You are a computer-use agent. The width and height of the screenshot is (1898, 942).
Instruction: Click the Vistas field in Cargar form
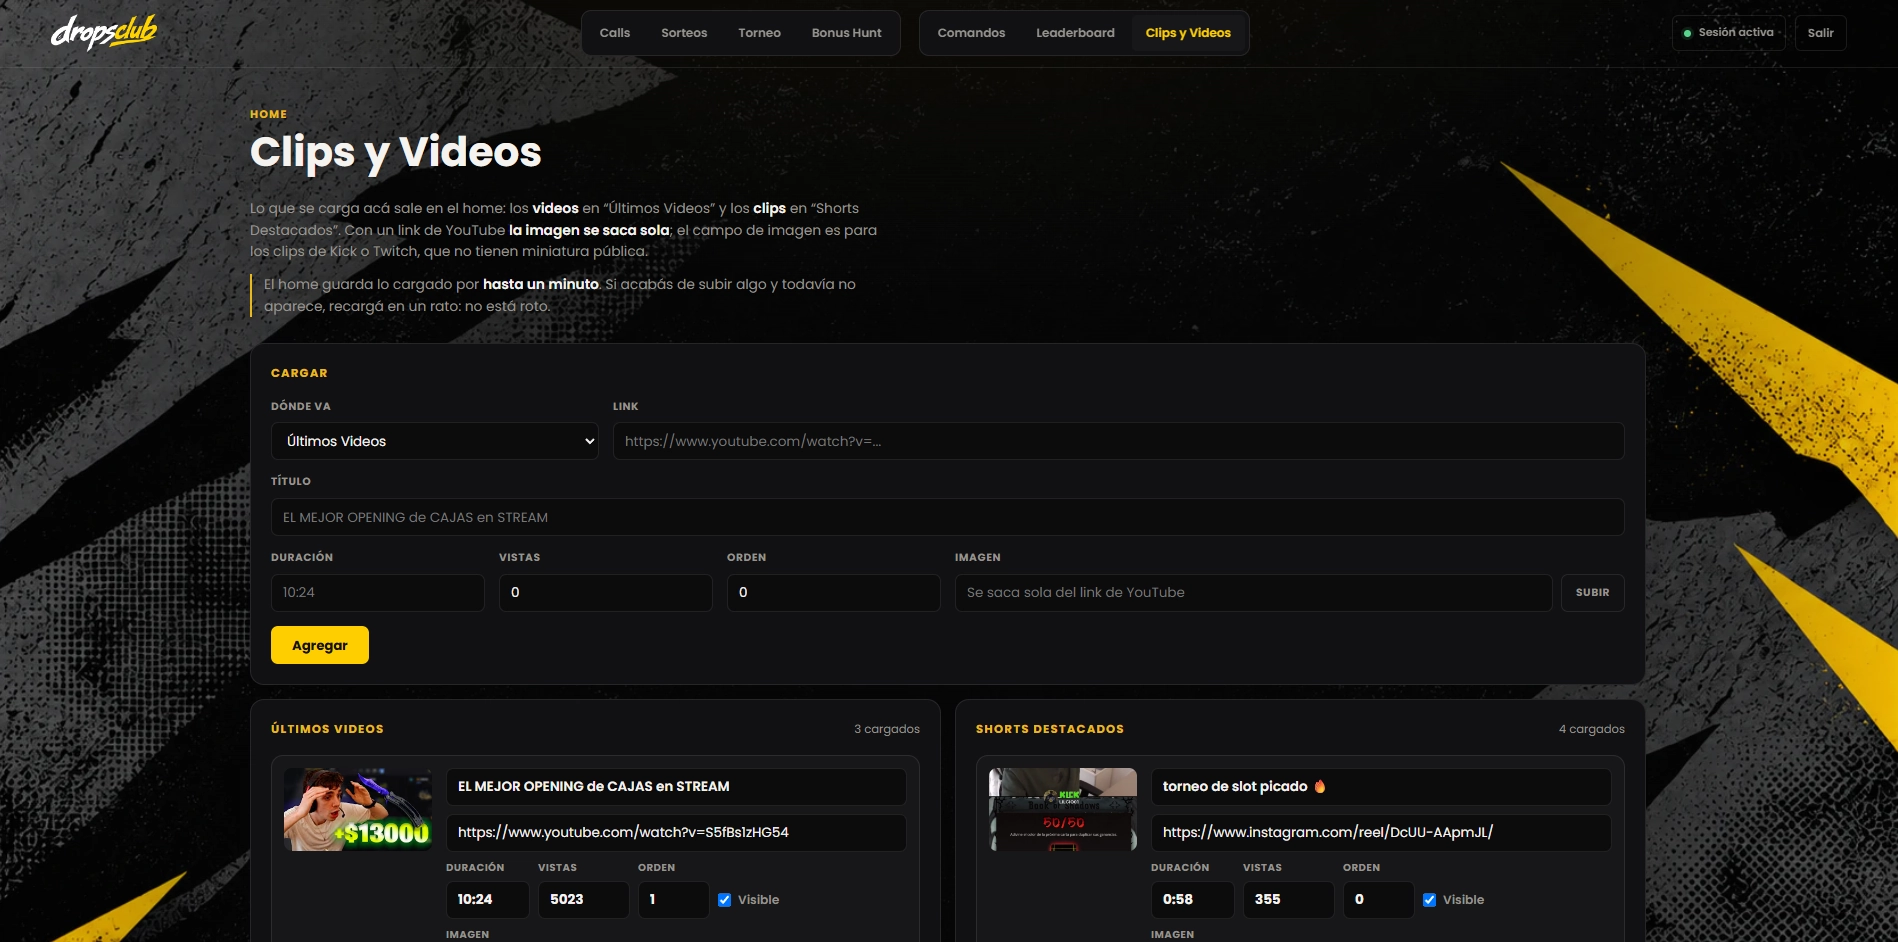coord(606,592)
